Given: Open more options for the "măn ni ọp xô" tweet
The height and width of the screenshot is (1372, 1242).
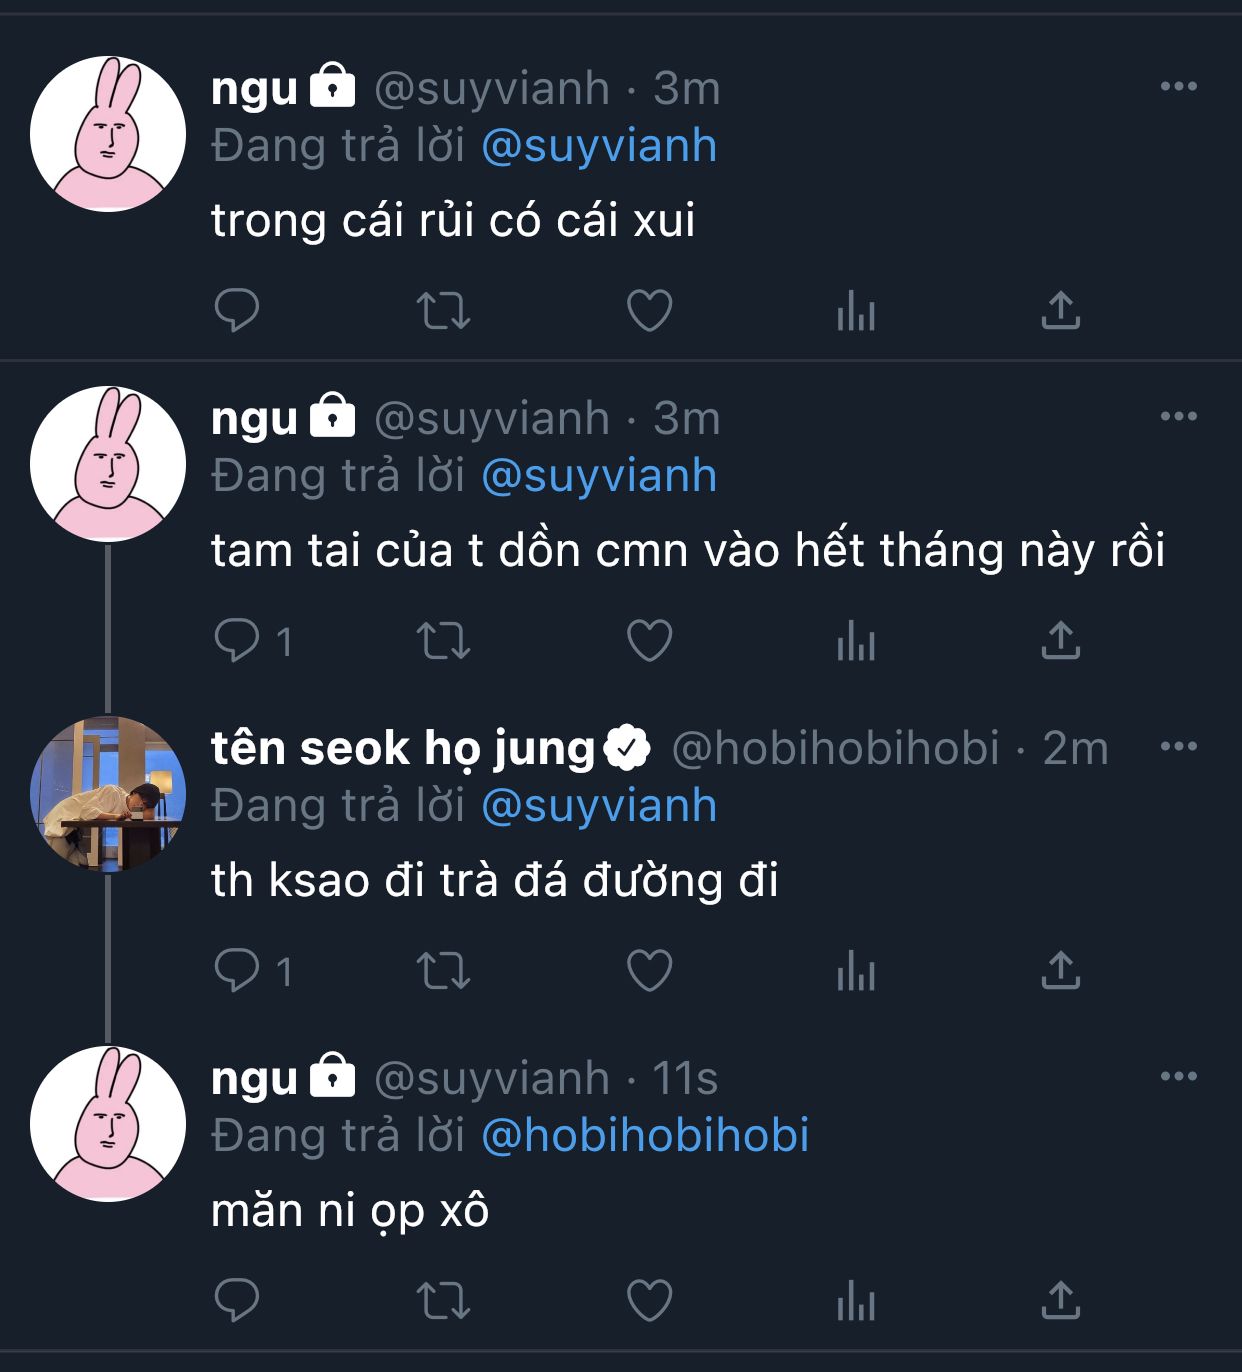Looking at the screenshot, I should [1178, 1077].
